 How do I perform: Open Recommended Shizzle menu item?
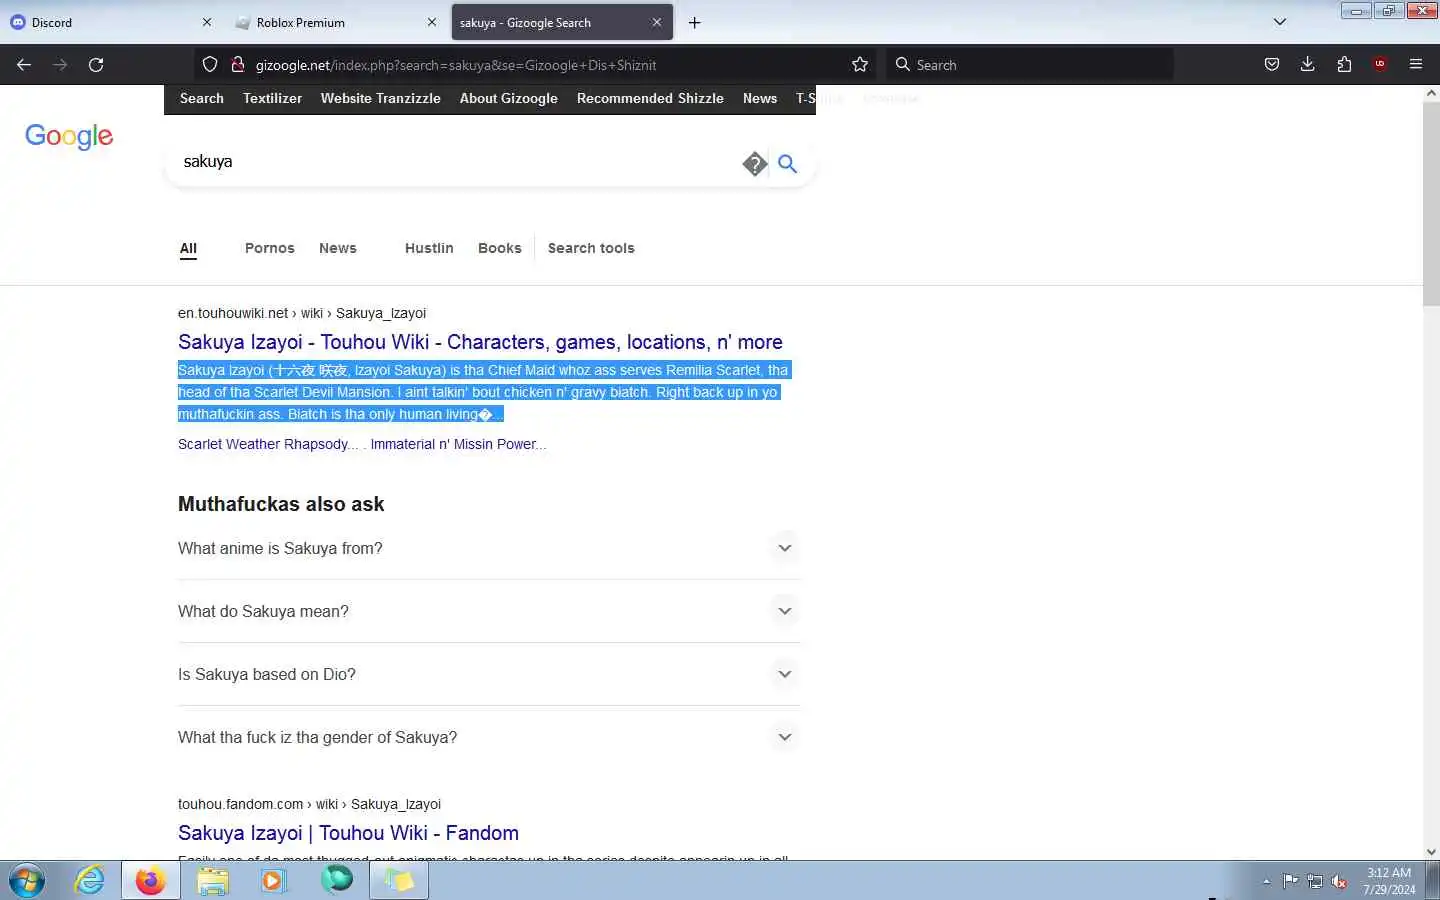[x=650, y=98]
